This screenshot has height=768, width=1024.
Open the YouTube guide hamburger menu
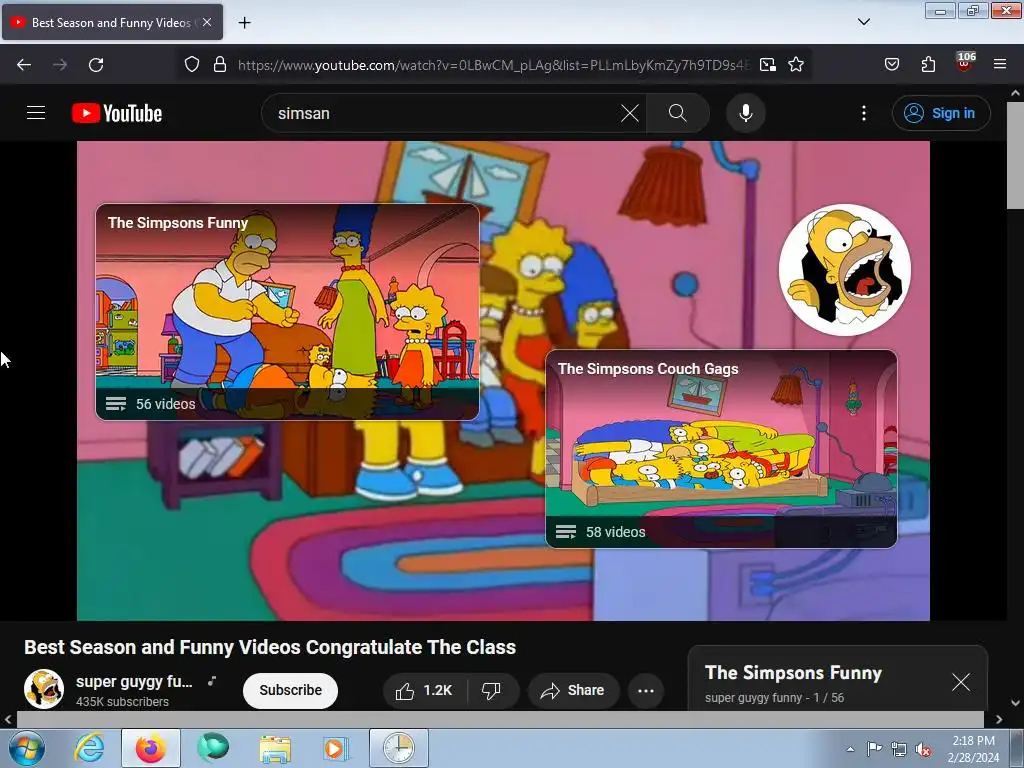pyautogui.click(x=36, y=113)
